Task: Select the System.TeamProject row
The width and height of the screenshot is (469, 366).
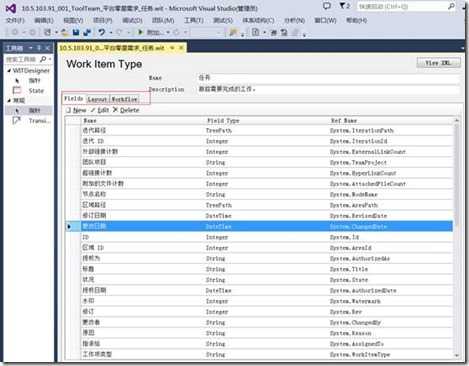Action: (x=259, y=162)
